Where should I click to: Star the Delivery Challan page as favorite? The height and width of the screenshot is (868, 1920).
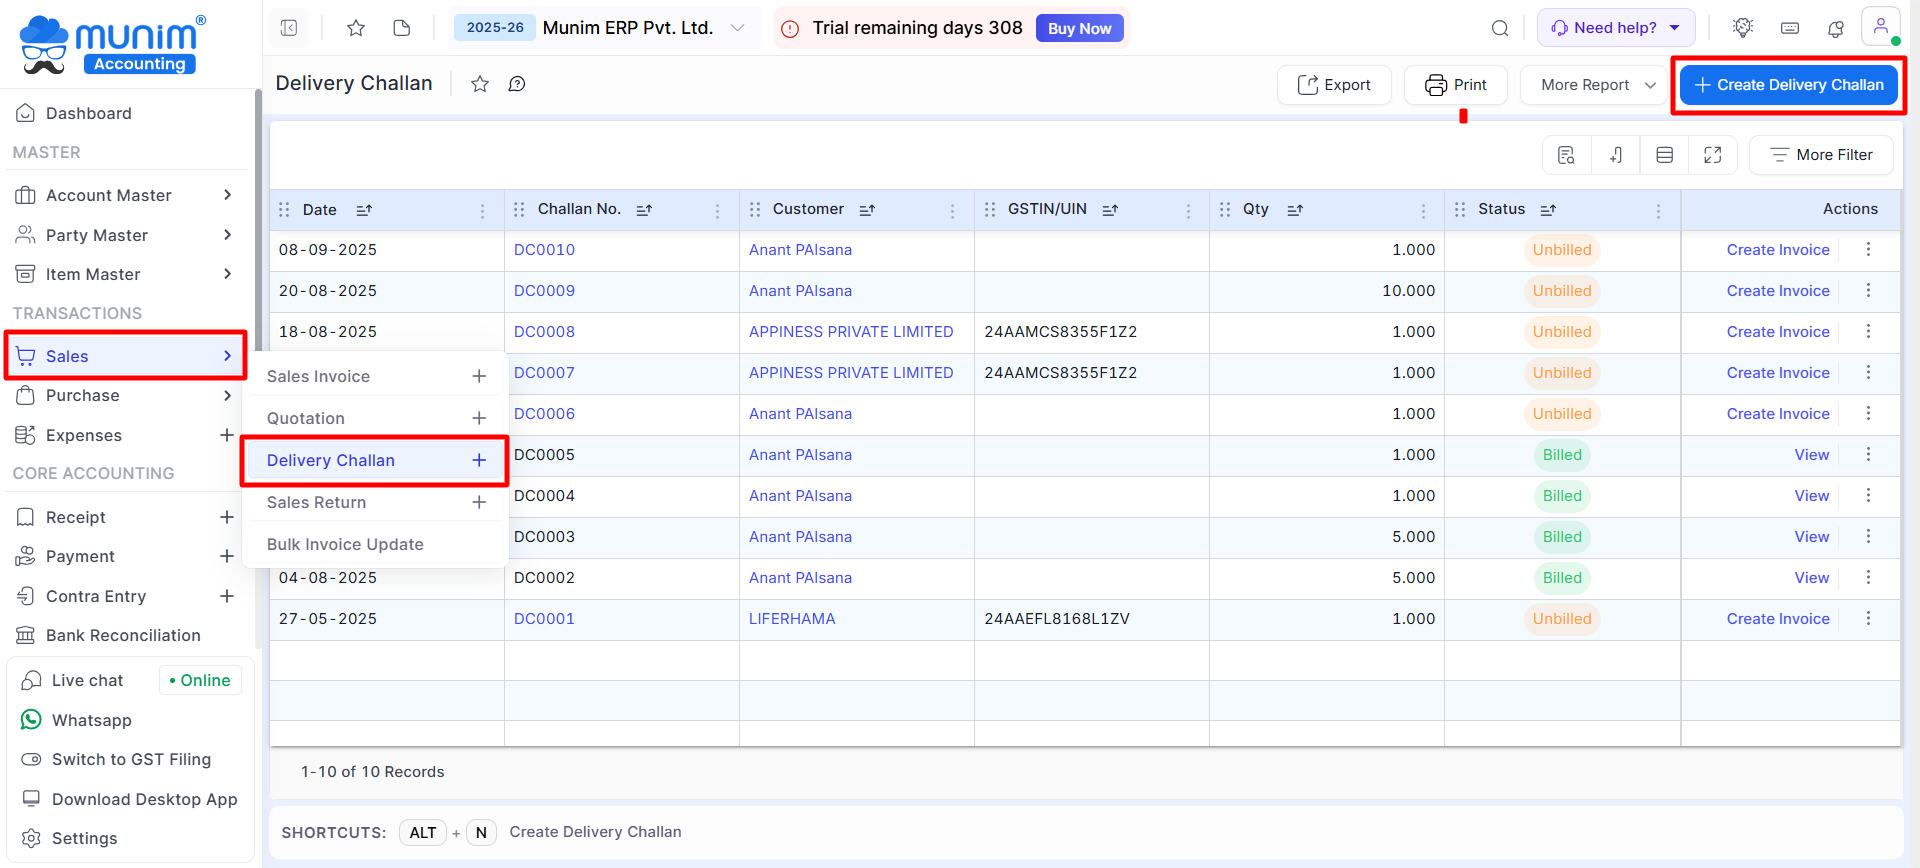(480, 84)
